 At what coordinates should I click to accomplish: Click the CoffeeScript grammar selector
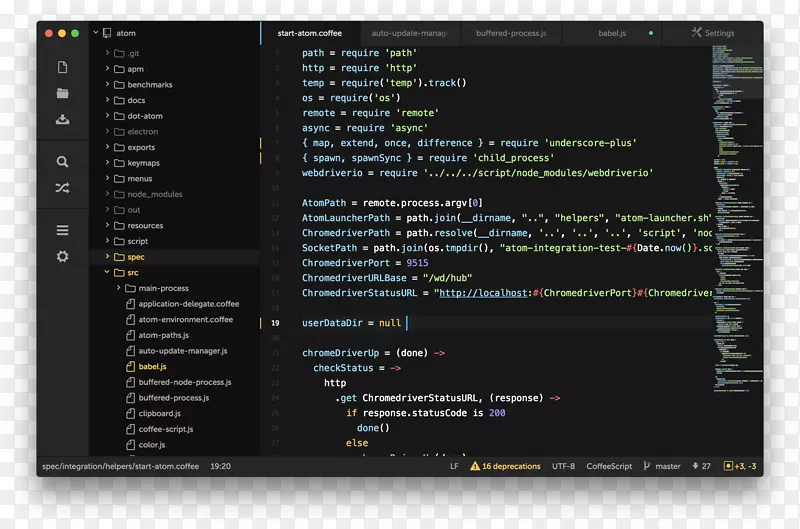609,466
